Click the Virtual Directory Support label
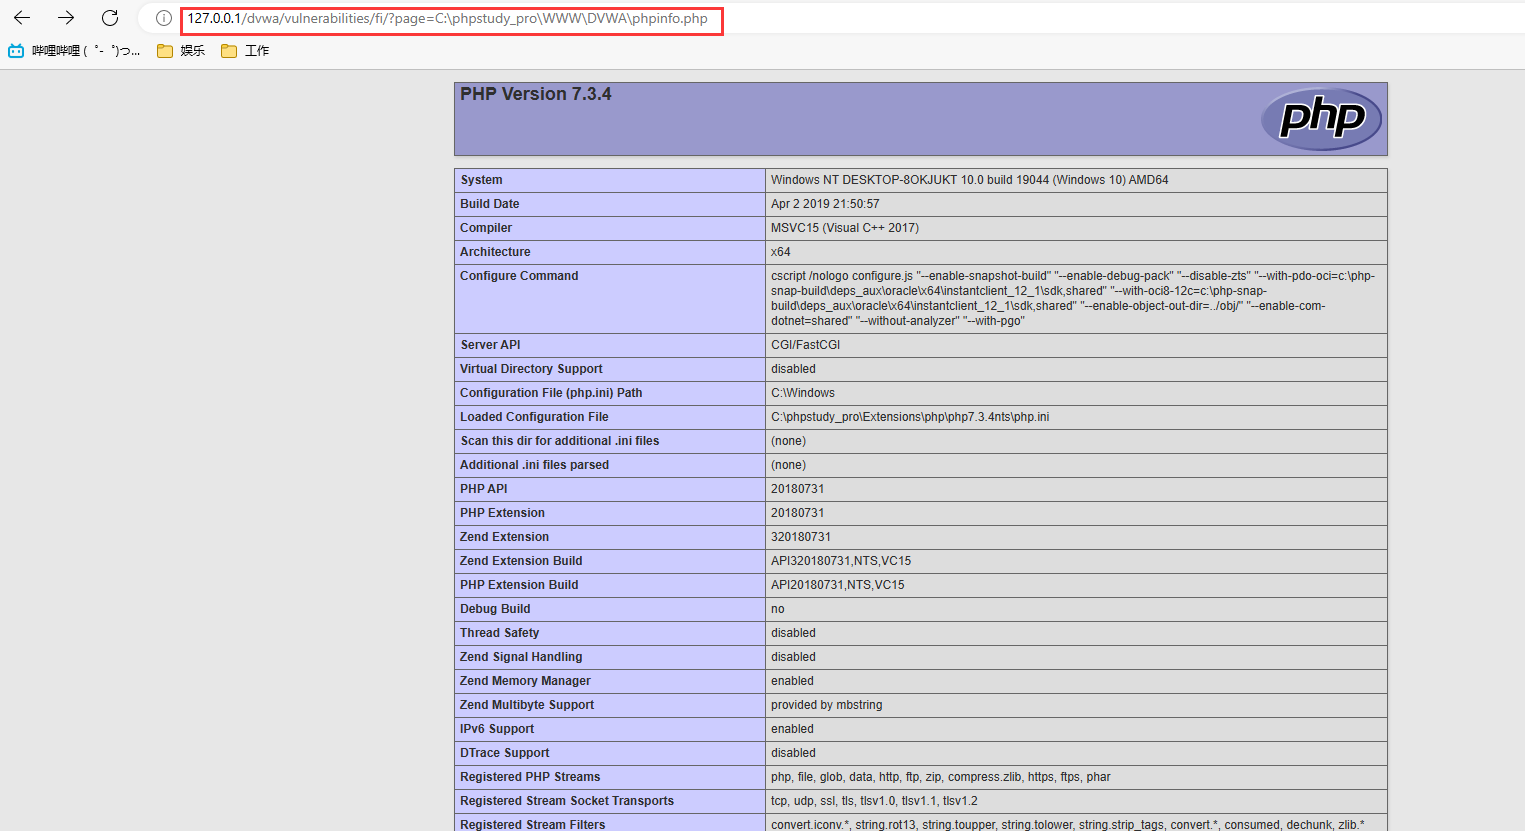The height and width of the screenshot is (831, 1525). pos(531,369)
